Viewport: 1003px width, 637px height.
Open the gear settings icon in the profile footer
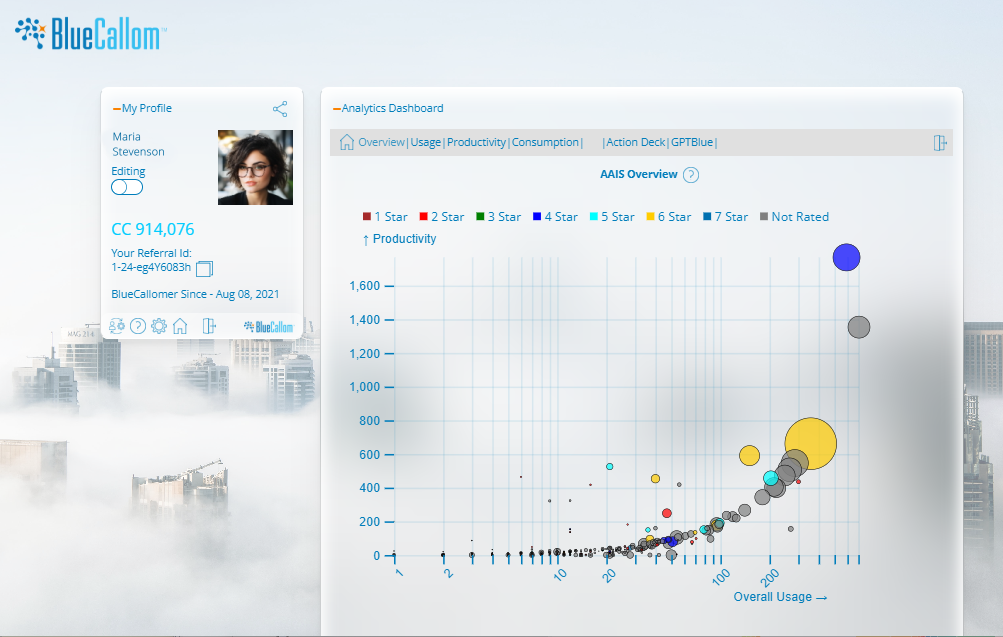158,325
